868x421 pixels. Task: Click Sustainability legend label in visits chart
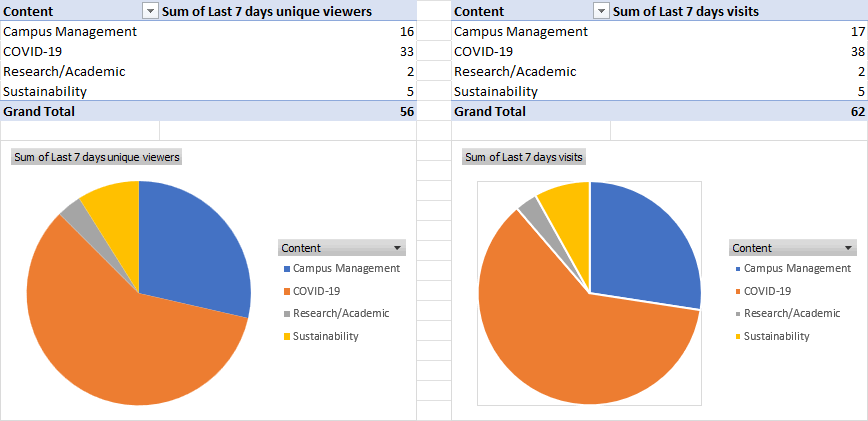[777, 336]
